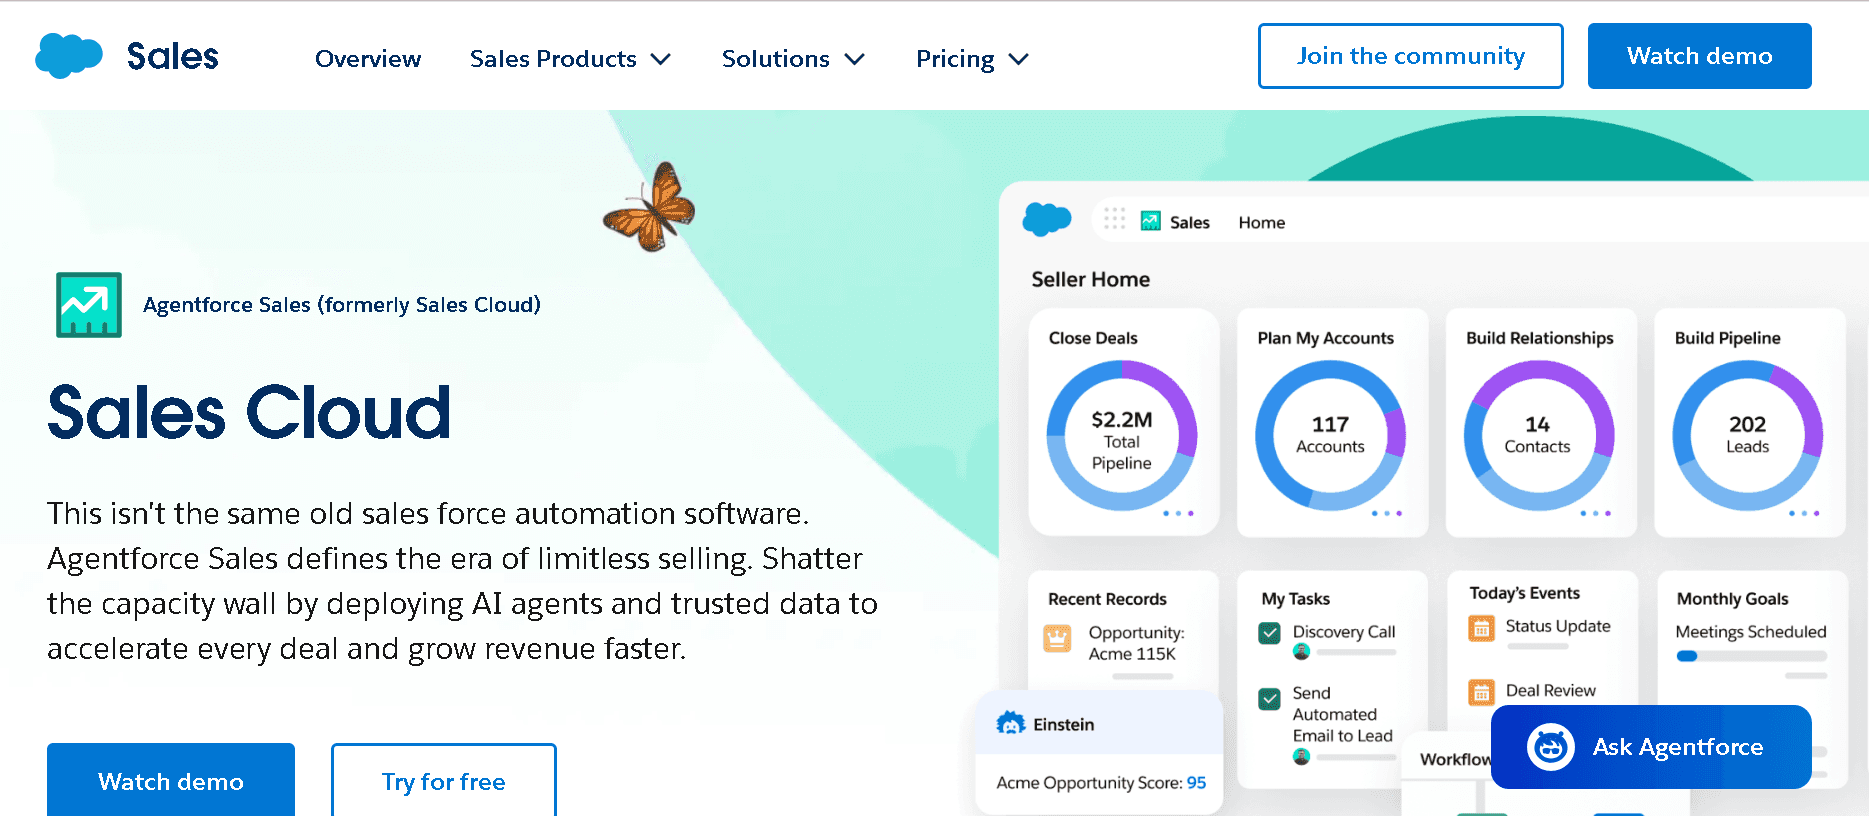This screenshot has height=816, width=1869.
Task: Click the 'Today's Events' heading
Action: pyautogui.click(x=1525, y=593)
